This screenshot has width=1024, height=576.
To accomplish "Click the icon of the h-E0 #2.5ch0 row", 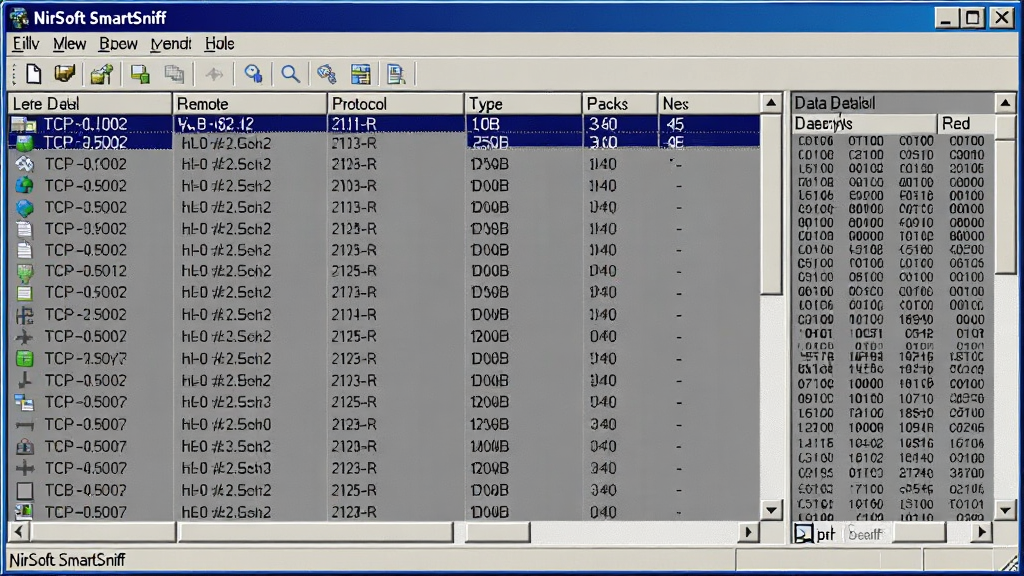I will pyautogui.click(x=24, y=425).
